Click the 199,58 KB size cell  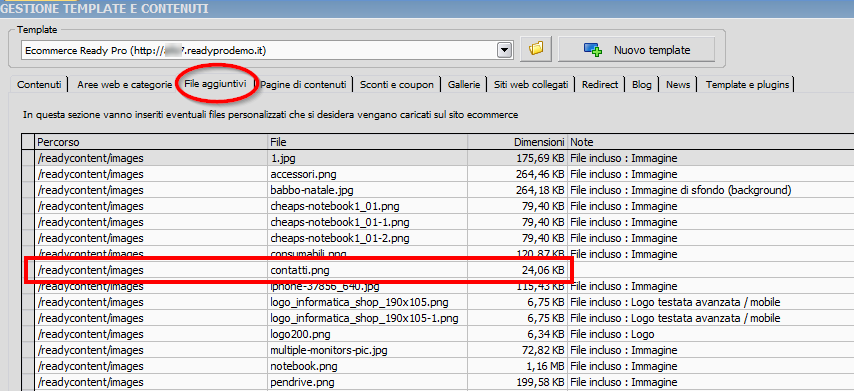point(518,382)
